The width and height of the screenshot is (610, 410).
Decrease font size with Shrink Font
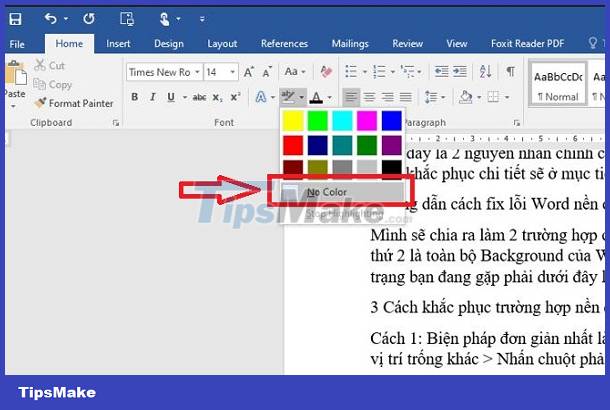(267, 72)
